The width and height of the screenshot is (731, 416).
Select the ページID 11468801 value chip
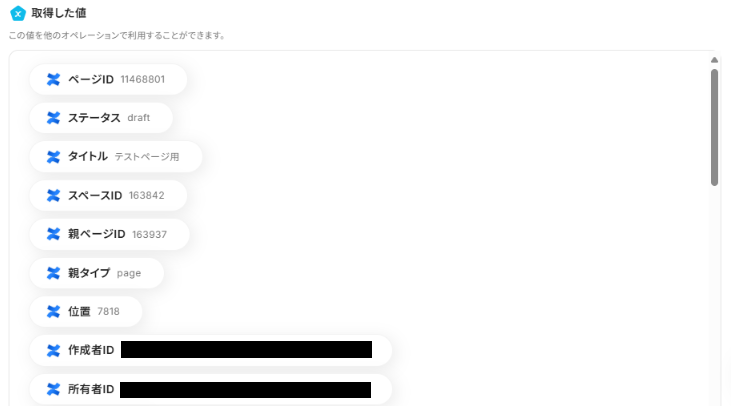[108, 79]
